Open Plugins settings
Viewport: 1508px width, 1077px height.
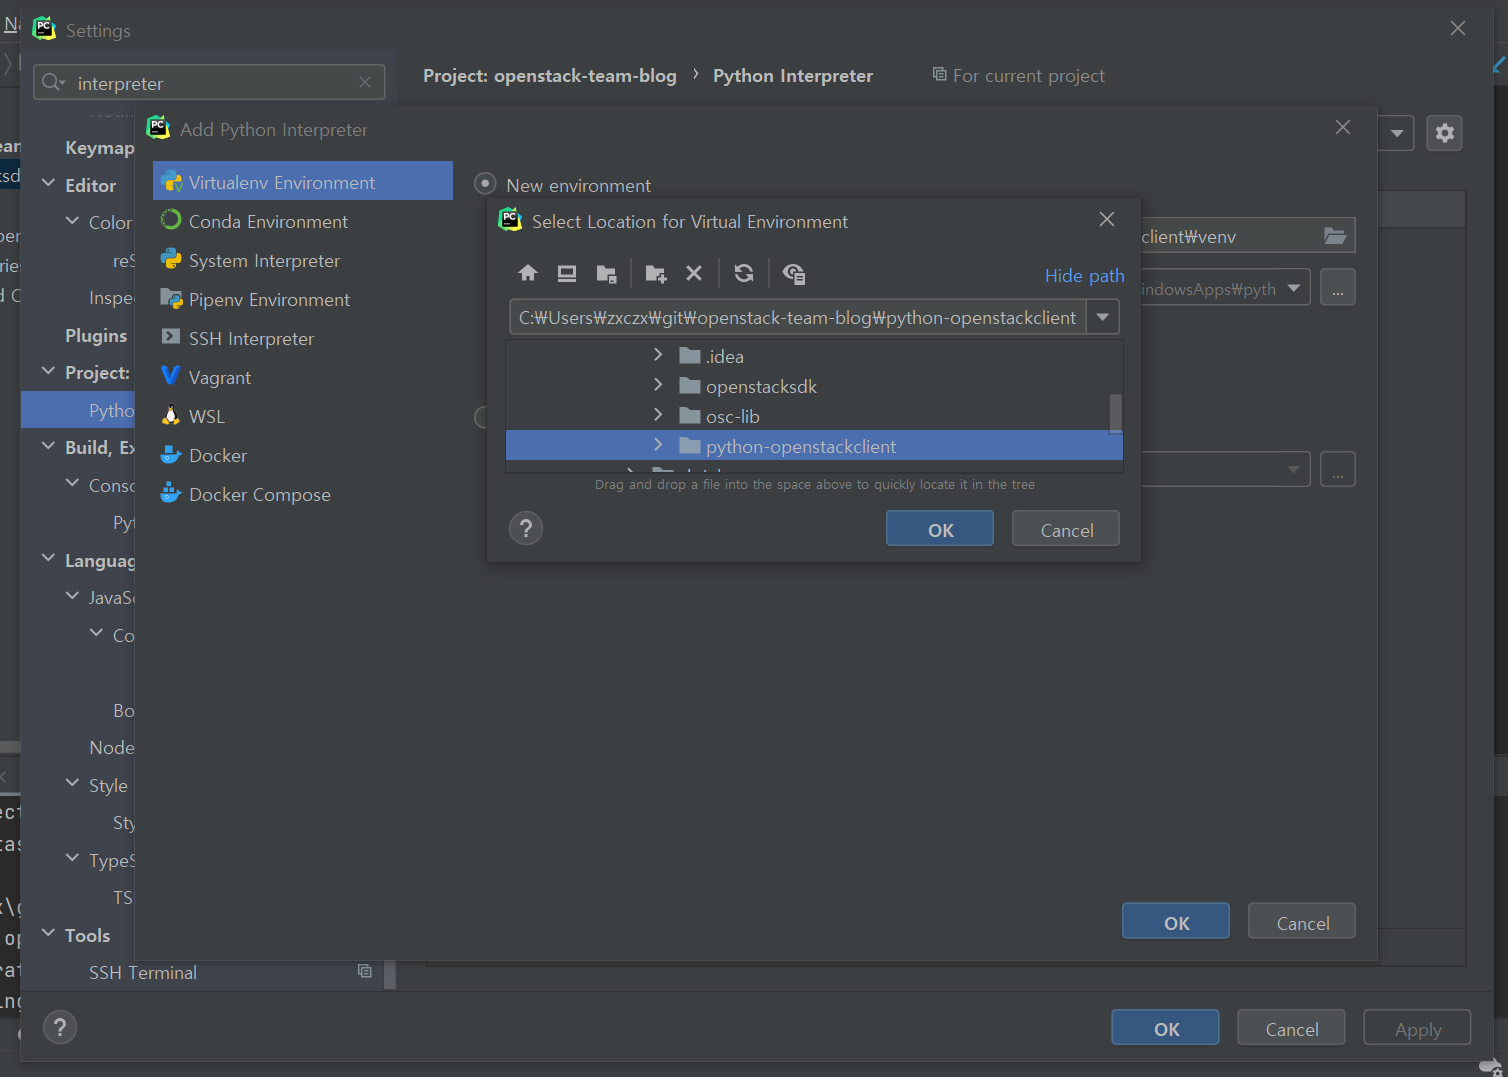coord(96,335)
